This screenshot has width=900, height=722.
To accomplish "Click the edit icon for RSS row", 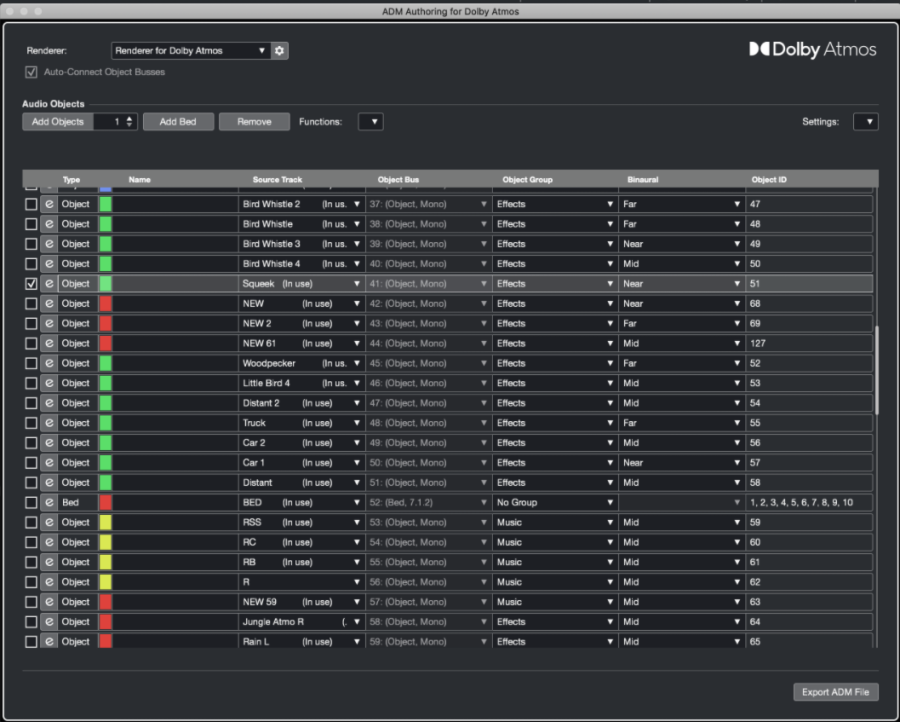I will point(49,522).
